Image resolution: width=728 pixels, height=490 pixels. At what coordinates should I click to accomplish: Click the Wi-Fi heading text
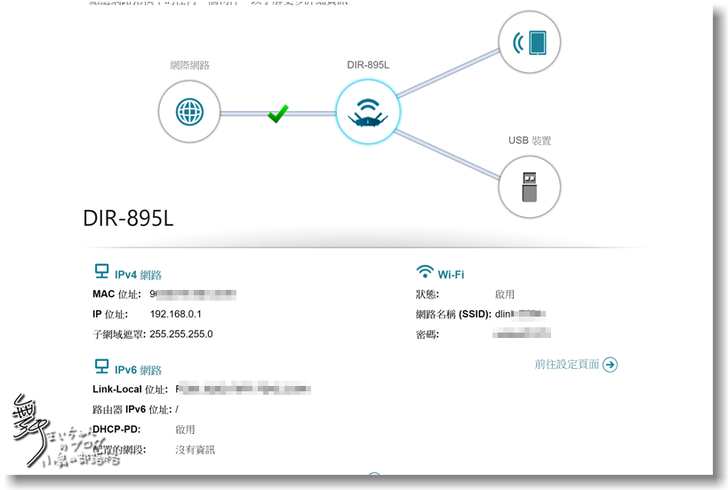pos(451,275)
